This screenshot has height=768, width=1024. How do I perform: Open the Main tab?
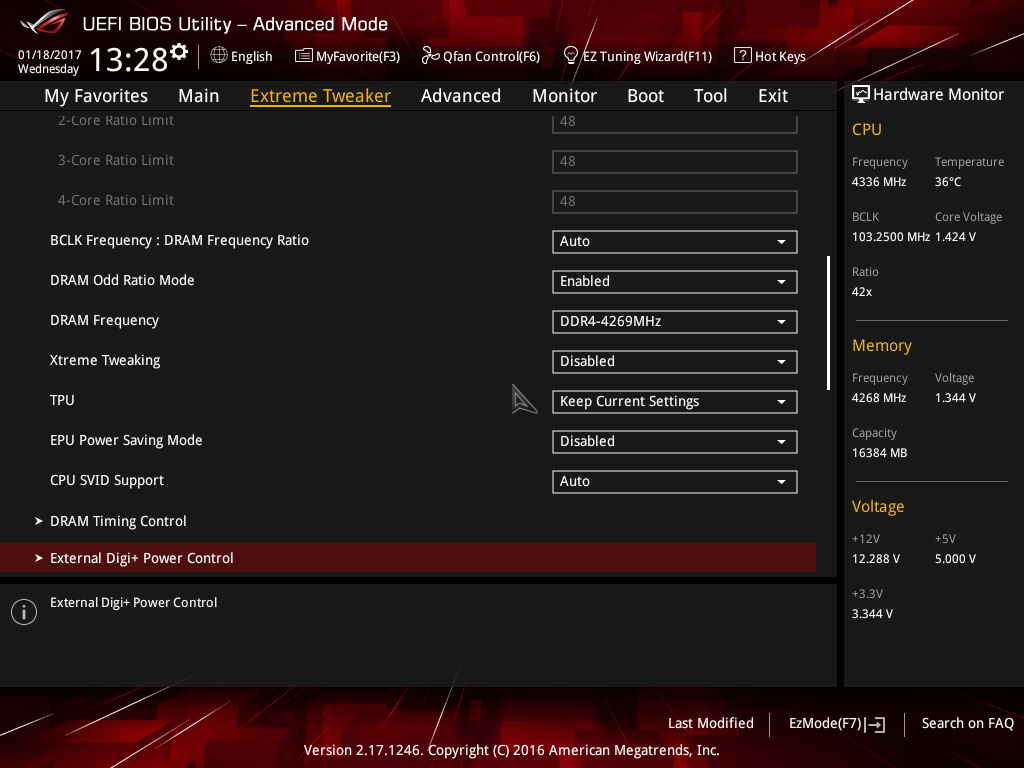[199, 96]
